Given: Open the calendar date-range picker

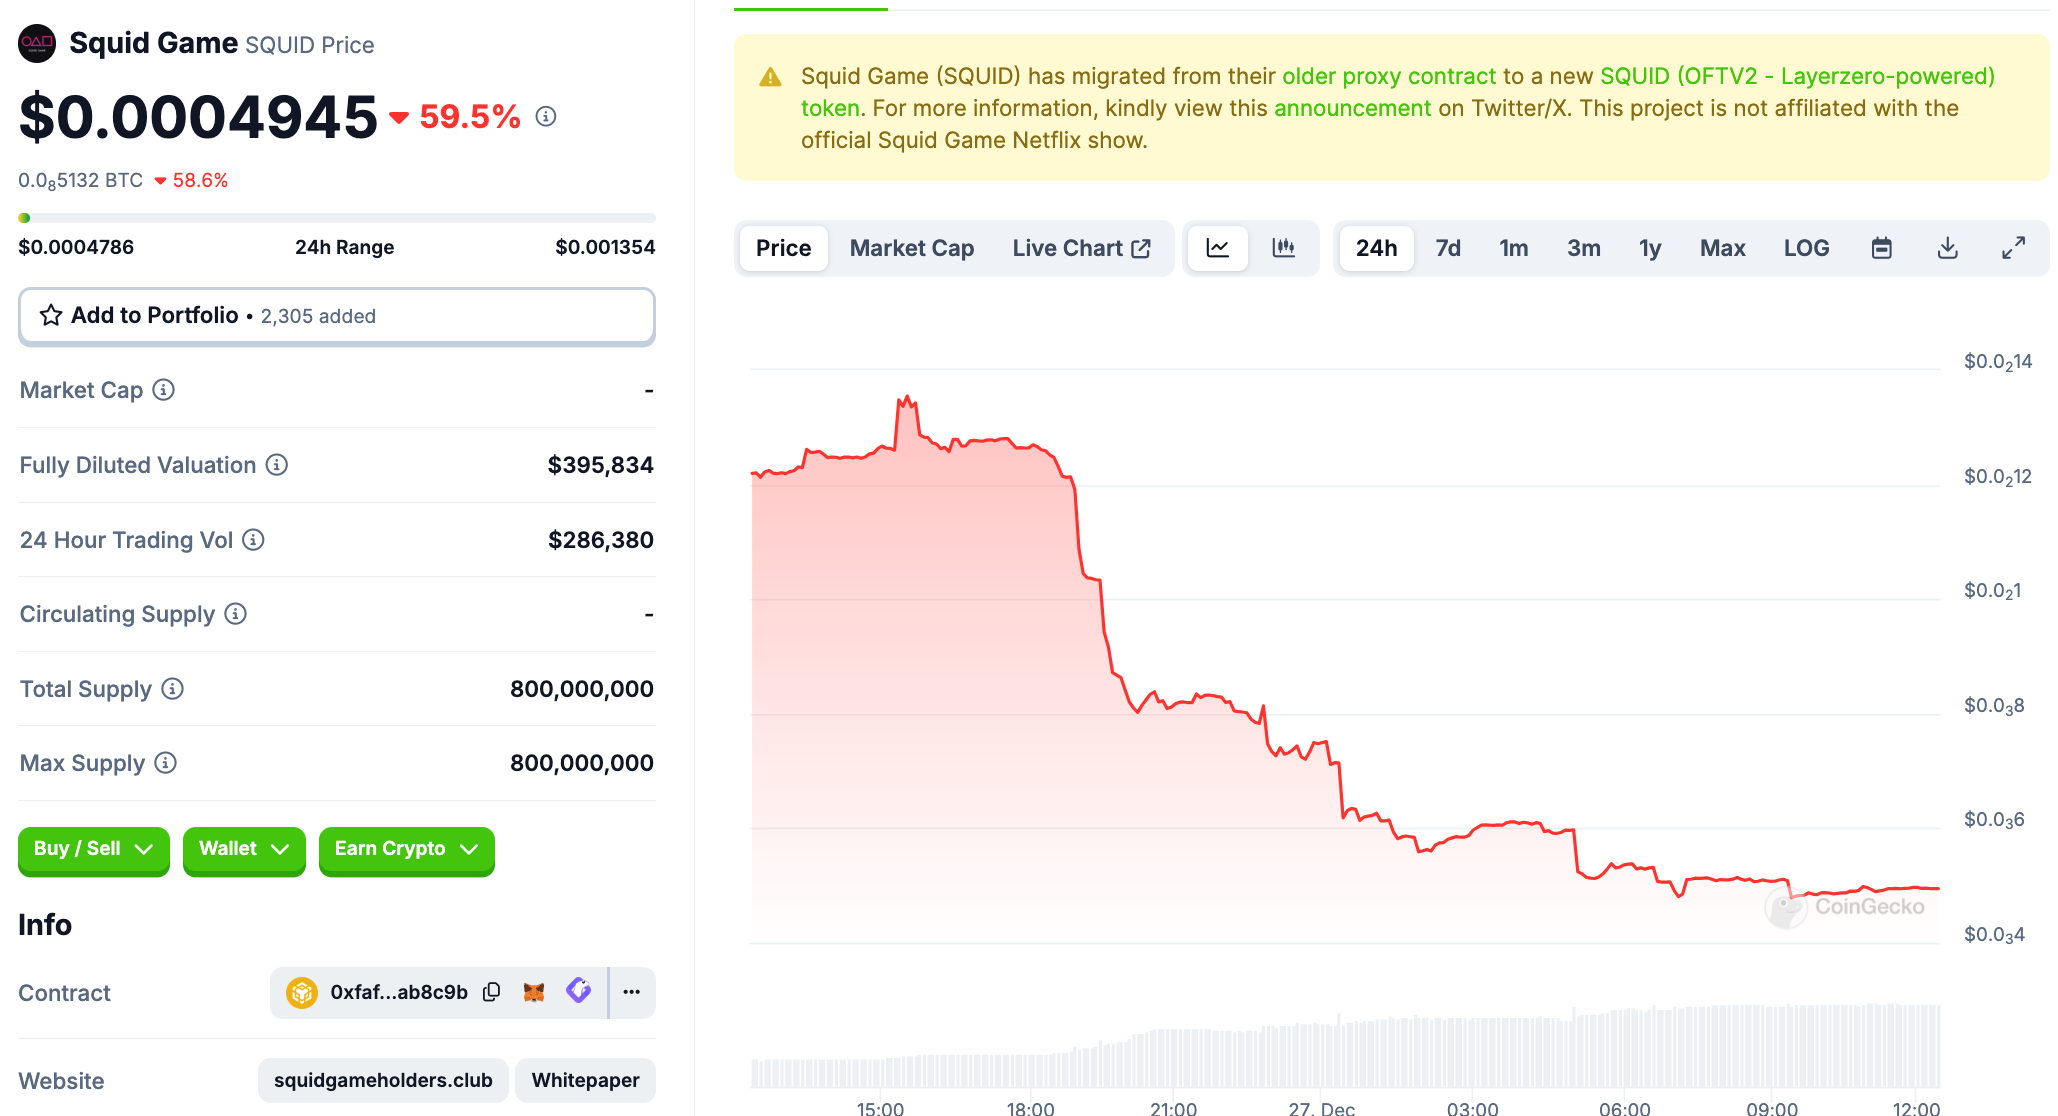Looking at the screenshot, I should (1881, 248).
